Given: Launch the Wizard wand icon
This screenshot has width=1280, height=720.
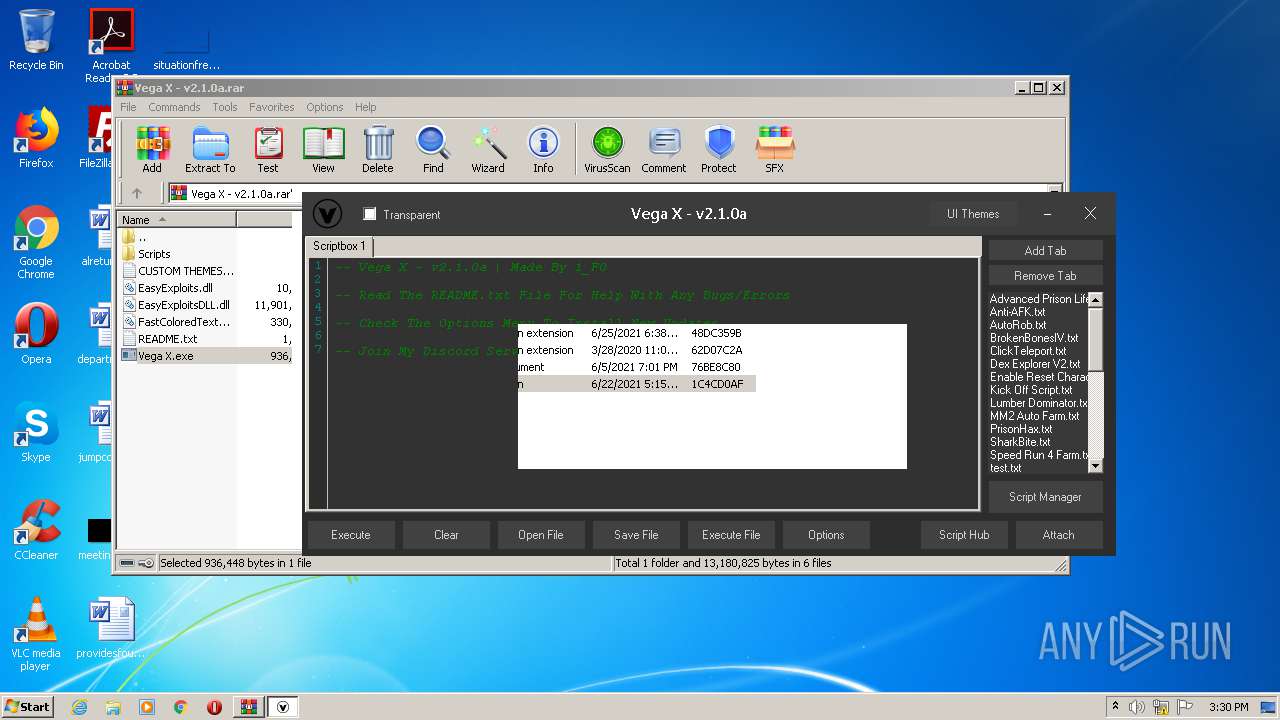Looking at the screenshot, I should coord(488,150).
